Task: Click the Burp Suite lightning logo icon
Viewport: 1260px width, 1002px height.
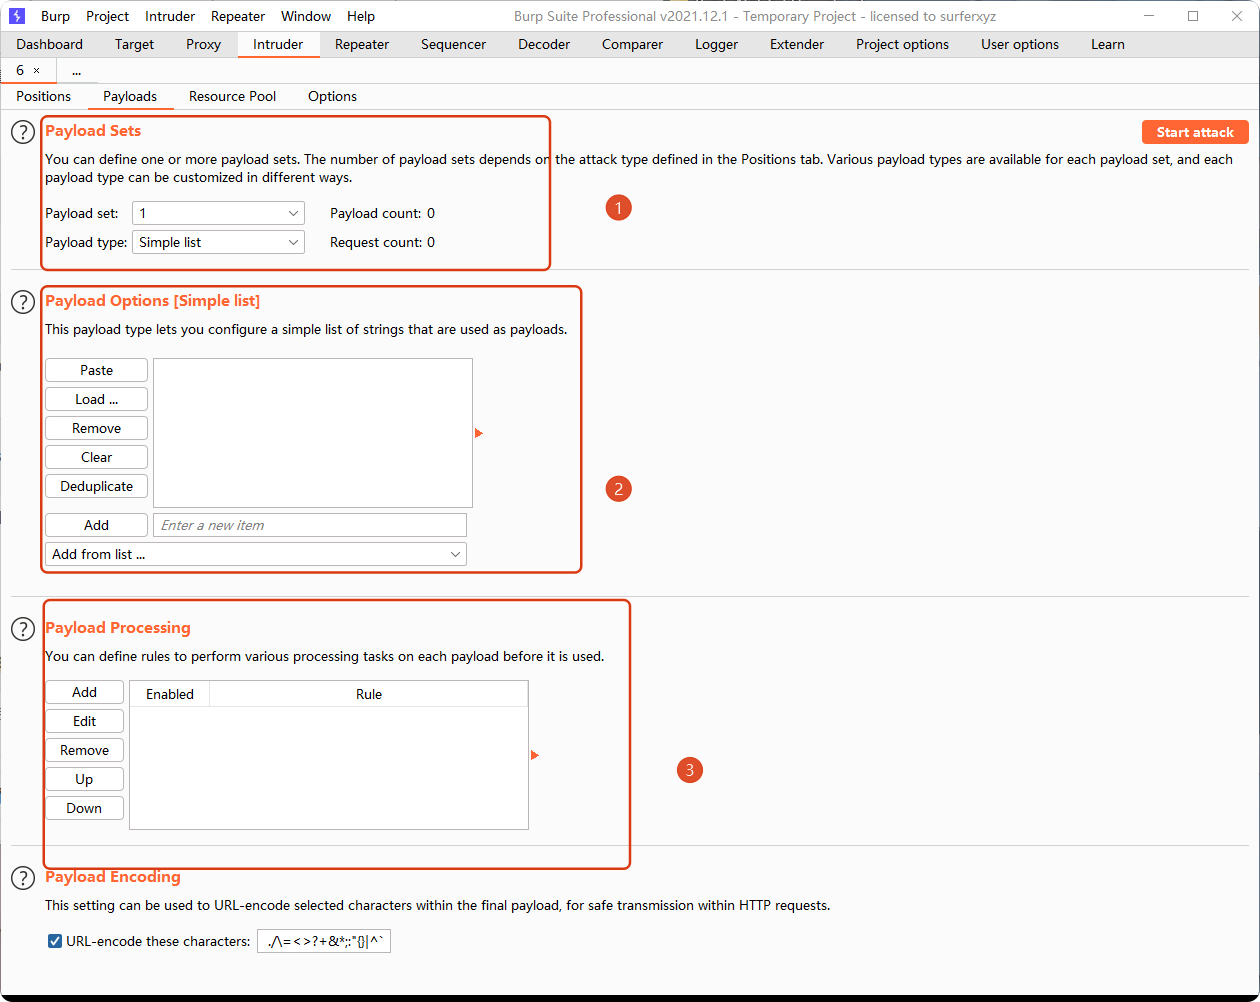Action: (16, 16)
